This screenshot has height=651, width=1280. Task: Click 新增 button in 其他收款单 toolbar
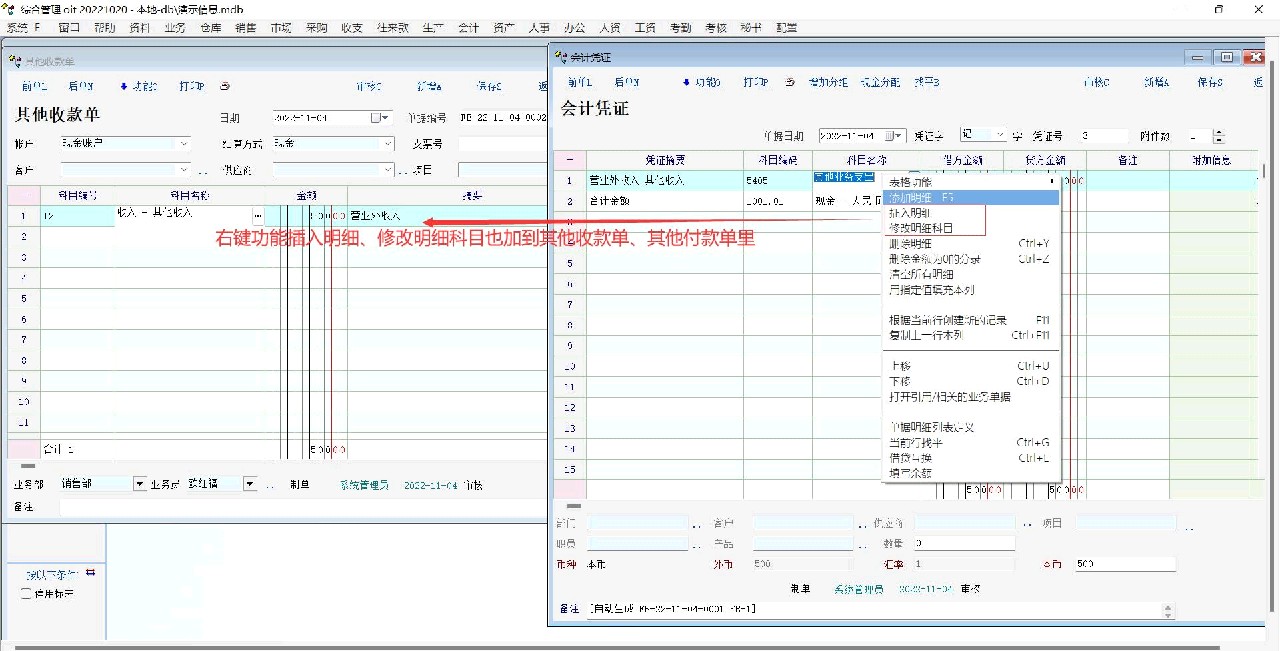429,86
